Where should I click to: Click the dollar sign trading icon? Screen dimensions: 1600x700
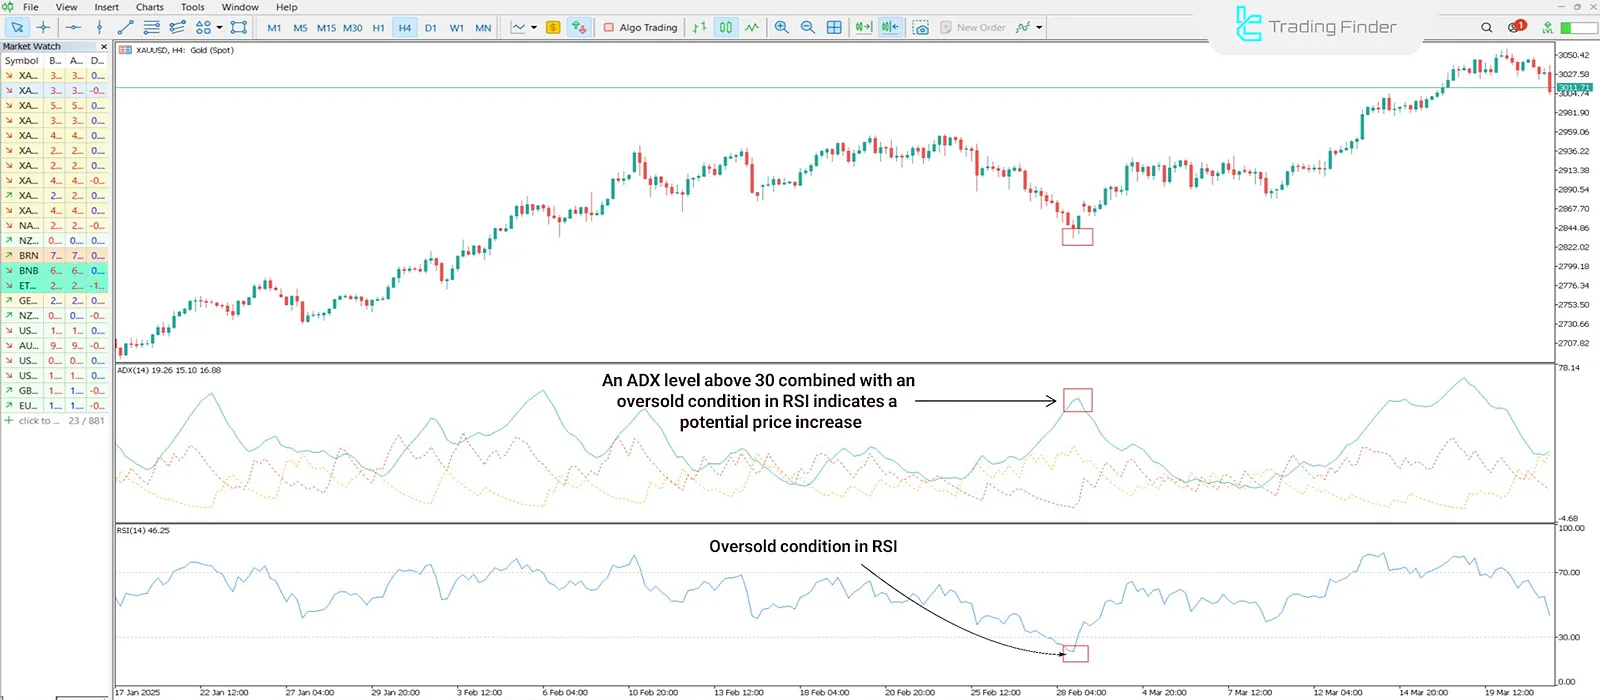coord(553,27)
